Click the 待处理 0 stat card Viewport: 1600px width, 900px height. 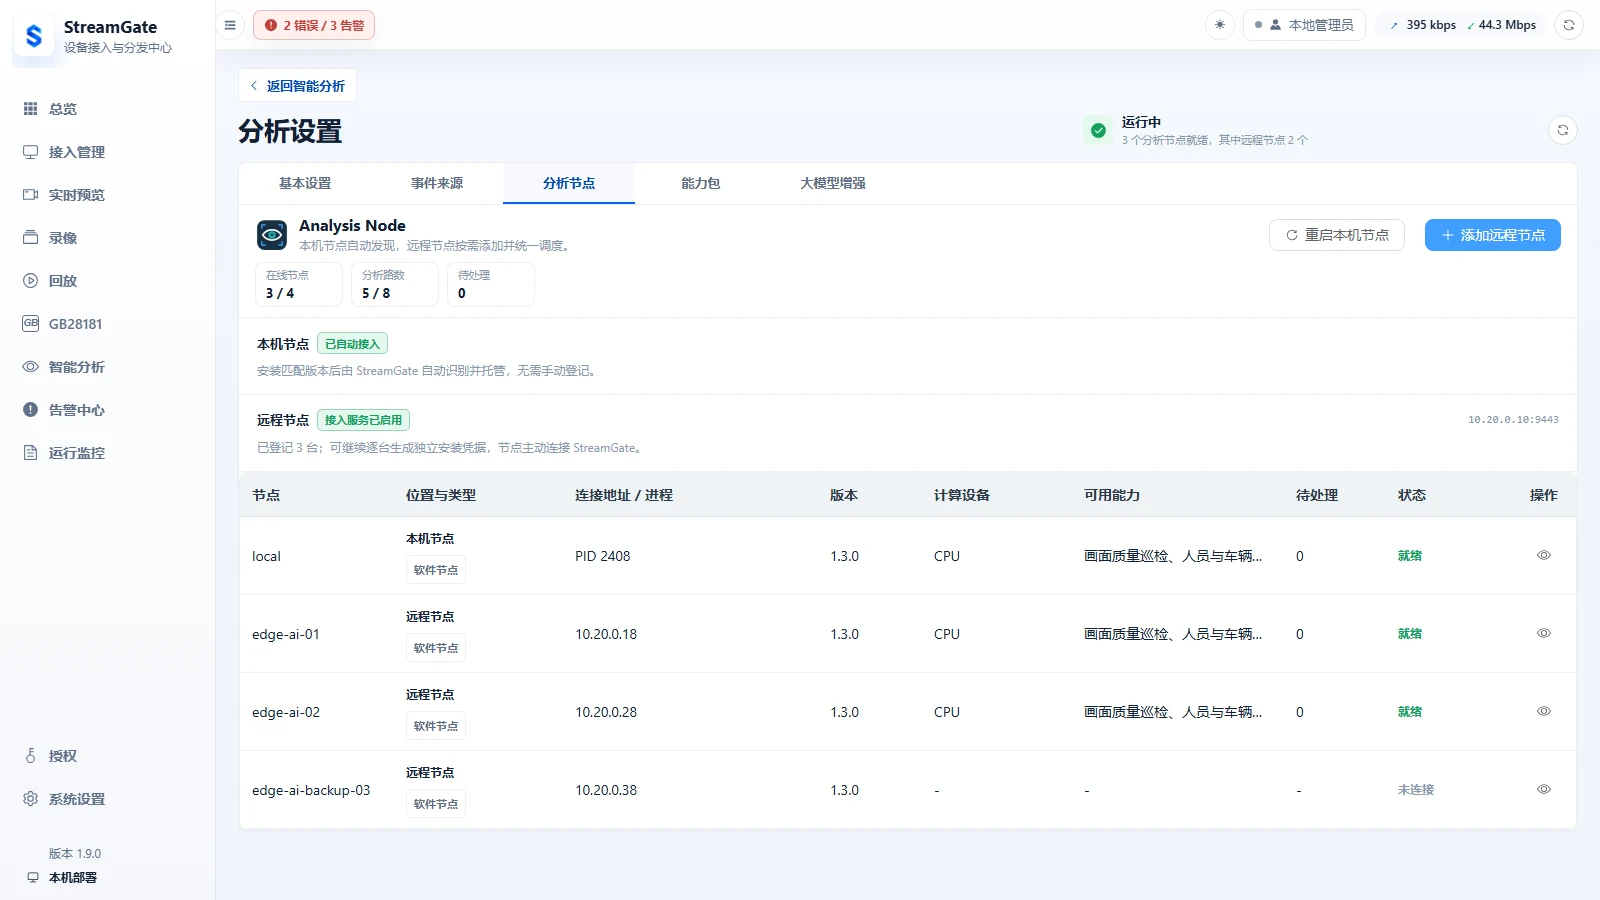pos(491,284)
